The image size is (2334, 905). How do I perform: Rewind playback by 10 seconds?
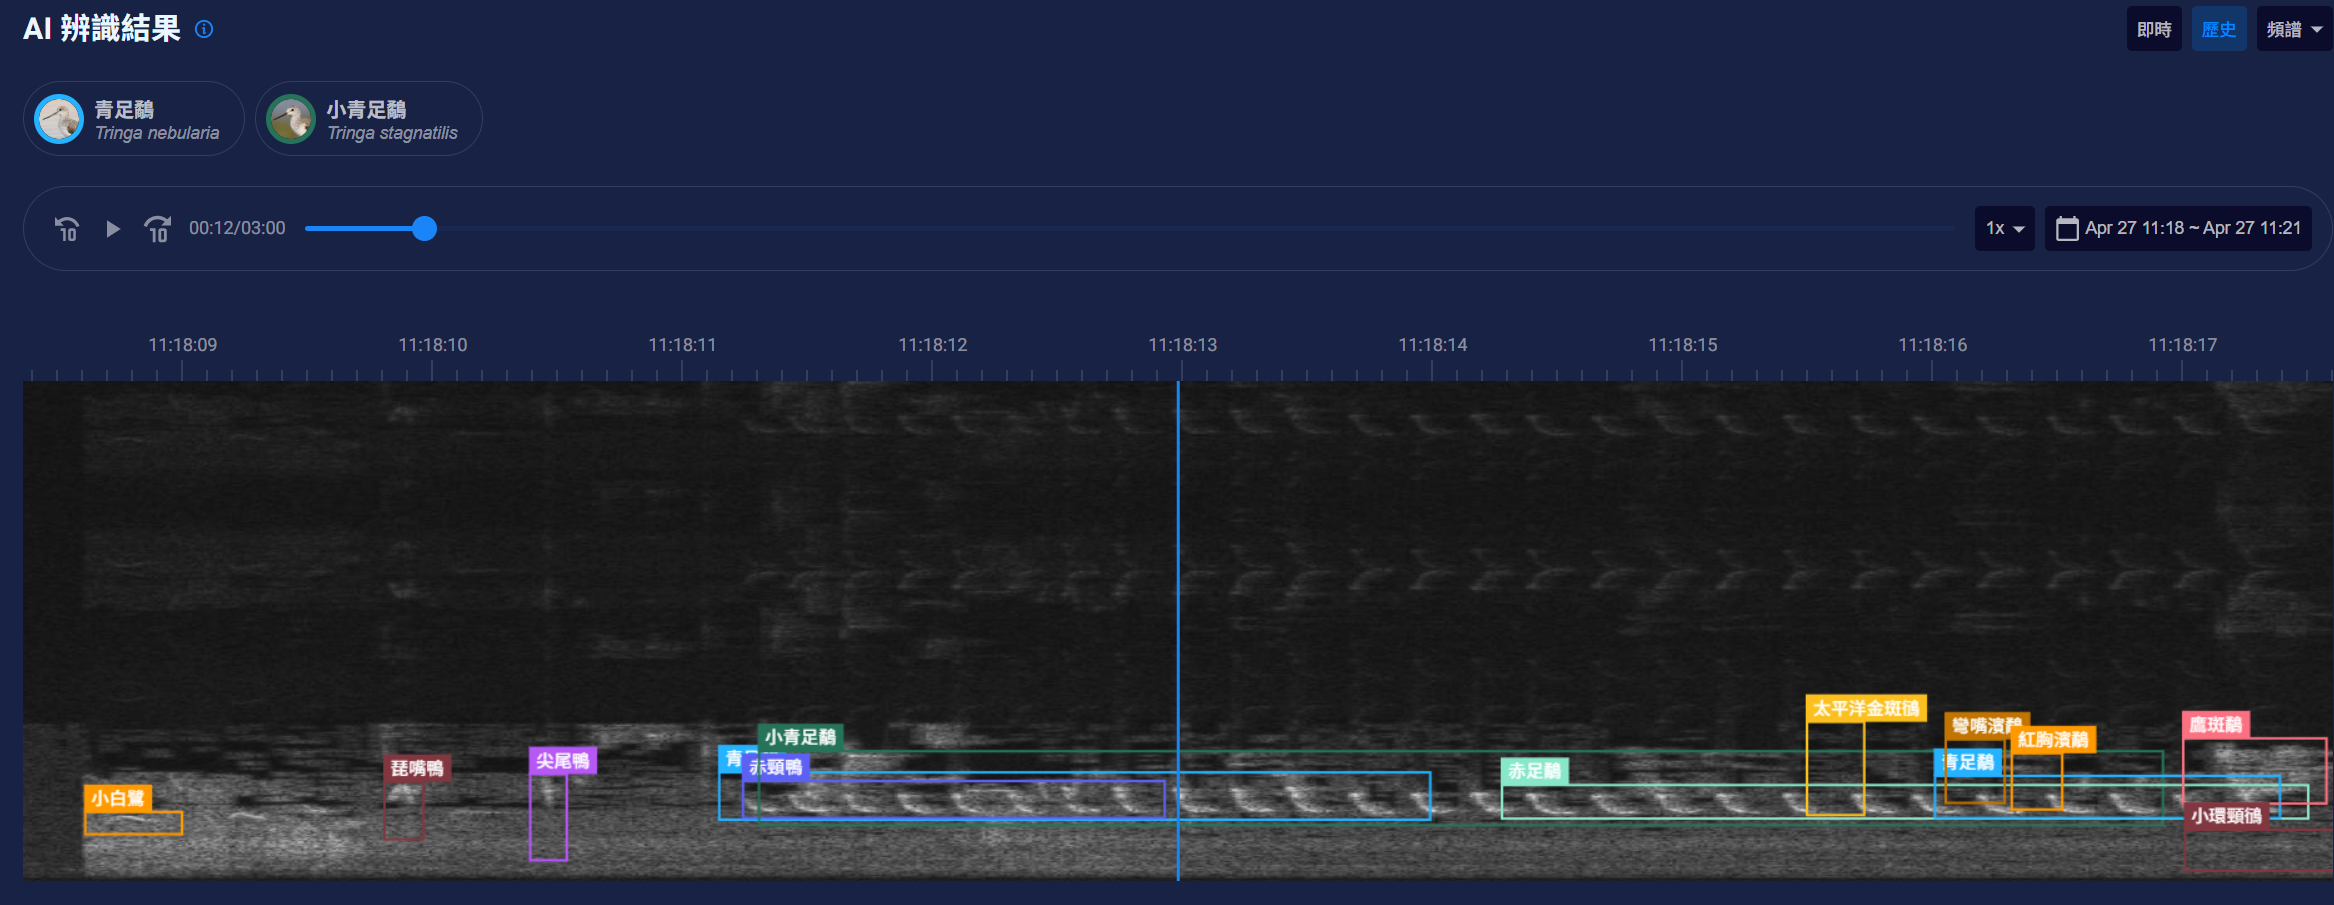pos(67,229)
